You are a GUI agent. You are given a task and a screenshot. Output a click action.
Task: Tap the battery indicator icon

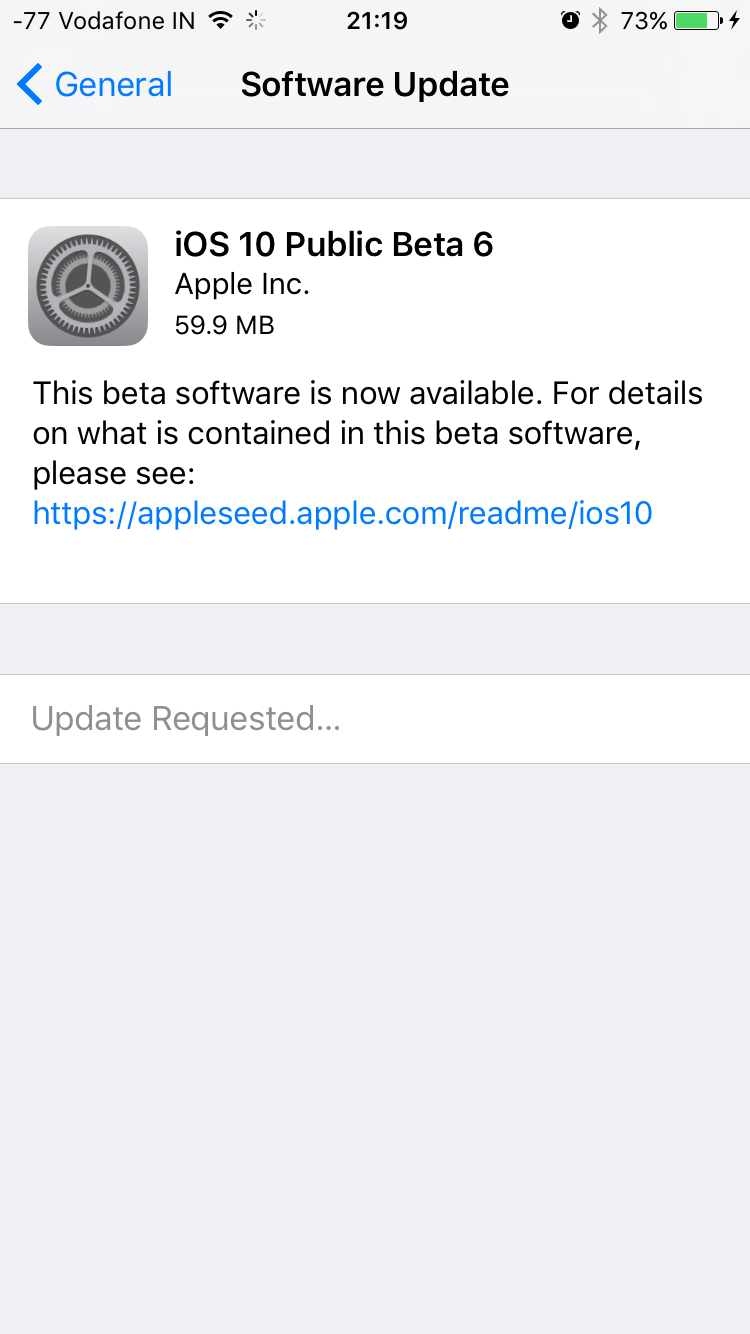point(698,20)
